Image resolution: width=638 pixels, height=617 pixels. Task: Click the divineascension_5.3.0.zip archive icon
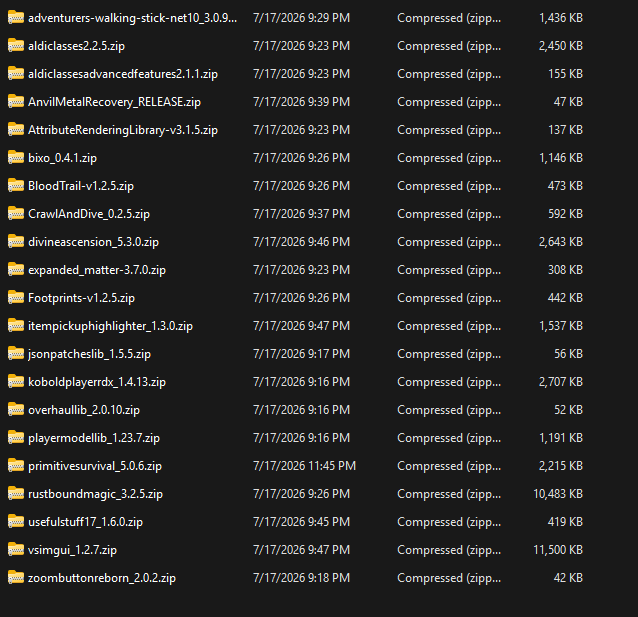click(16, 241)
